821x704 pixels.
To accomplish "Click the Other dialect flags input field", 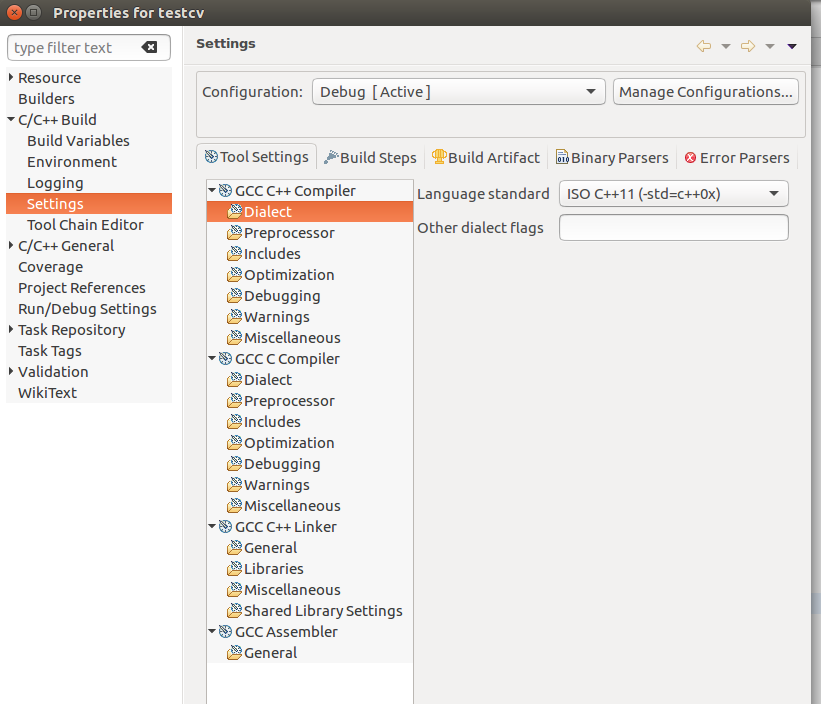I will tap(673, 227).
